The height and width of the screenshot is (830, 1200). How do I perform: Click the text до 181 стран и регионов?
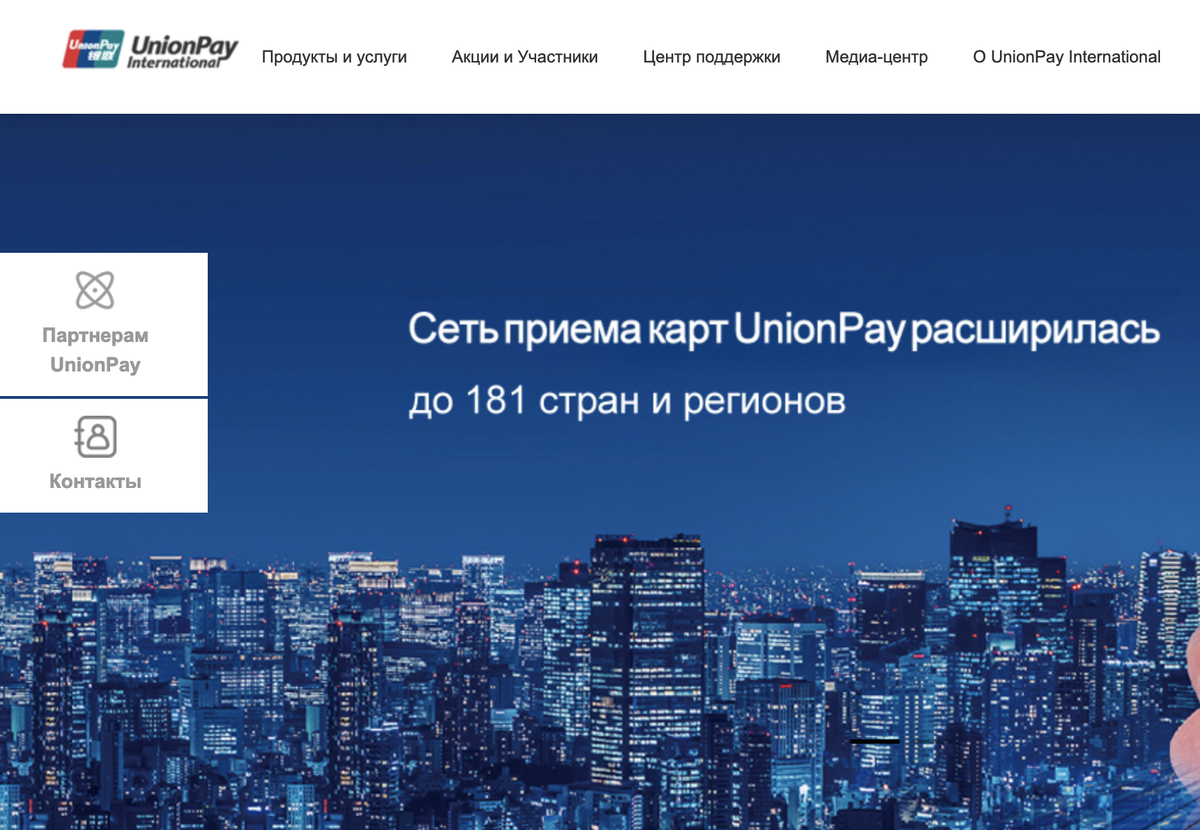[x=627, y=401]
